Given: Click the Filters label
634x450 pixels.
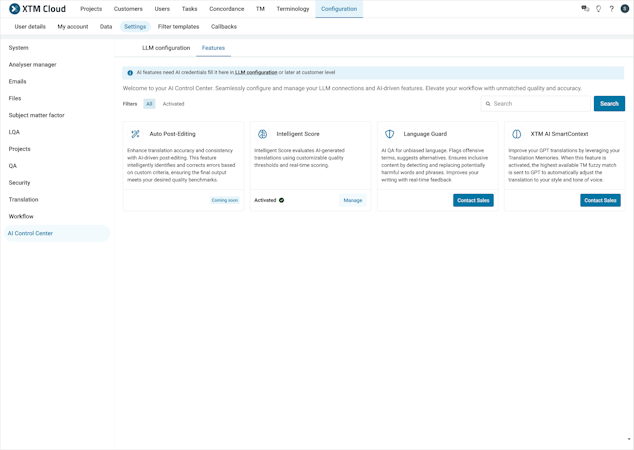Looking at the screenshot, I should pos(130,104).
